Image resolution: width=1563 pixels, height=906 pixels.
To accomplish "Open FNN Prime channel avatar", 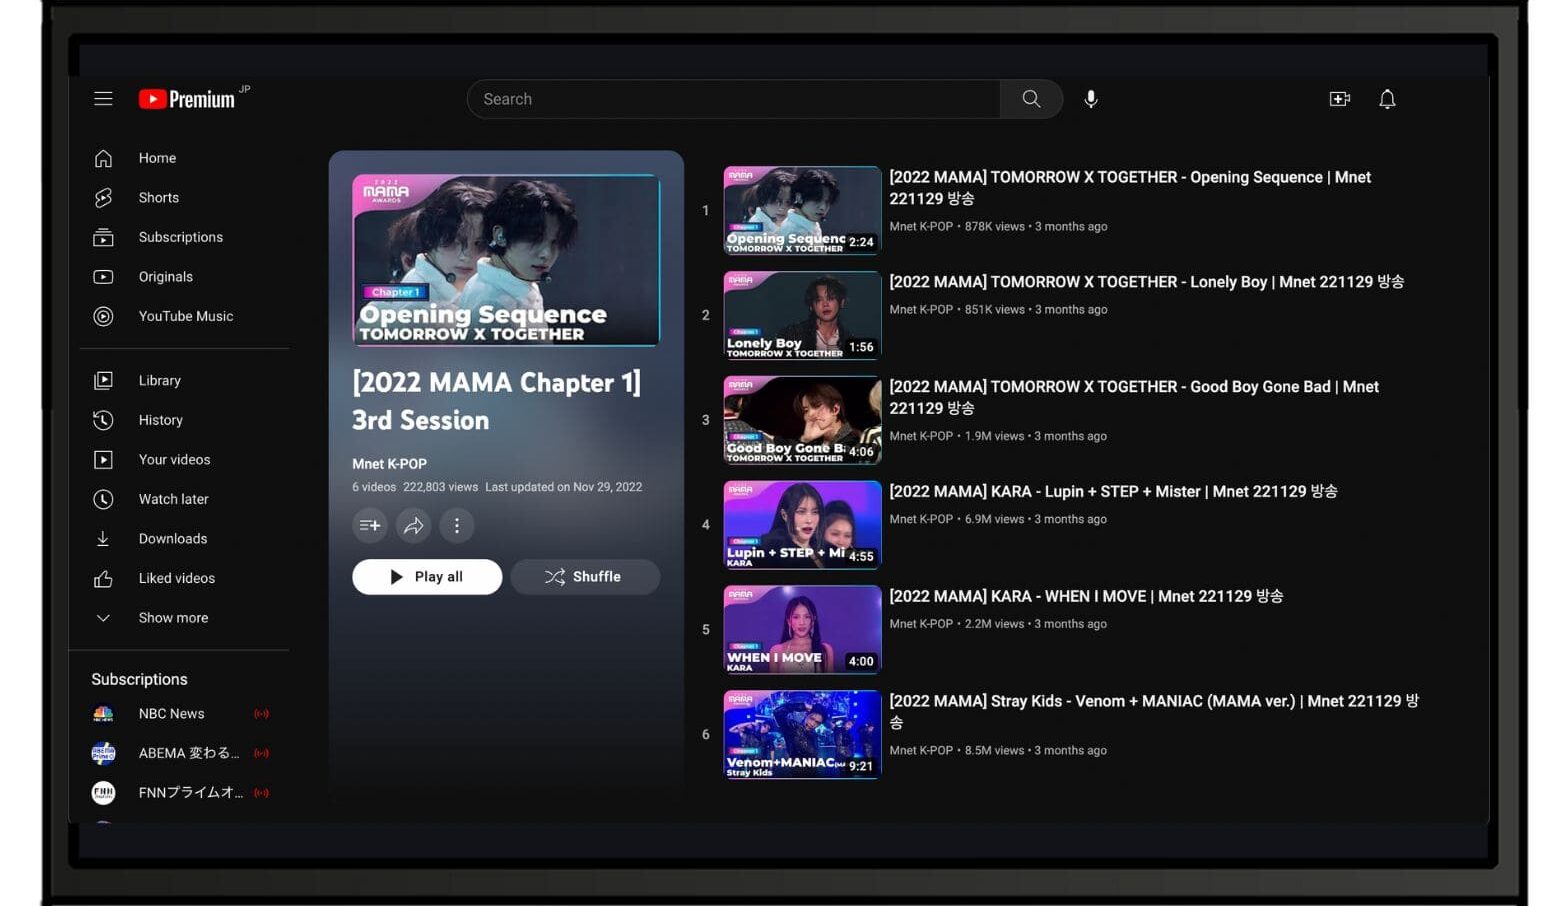I will tap(103, 793).
